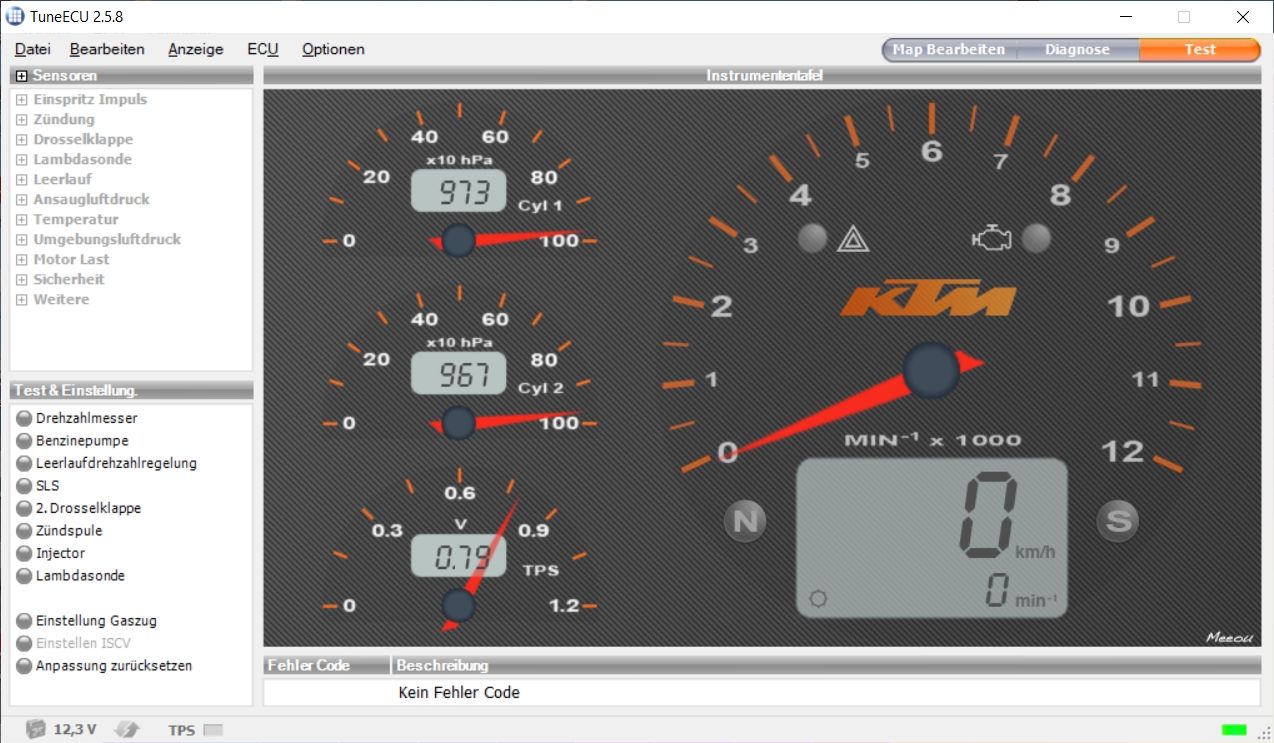This screenshot has width=1274, height=743.
Task: Click the hazard triangle warning icon
Action: point(853,238)
